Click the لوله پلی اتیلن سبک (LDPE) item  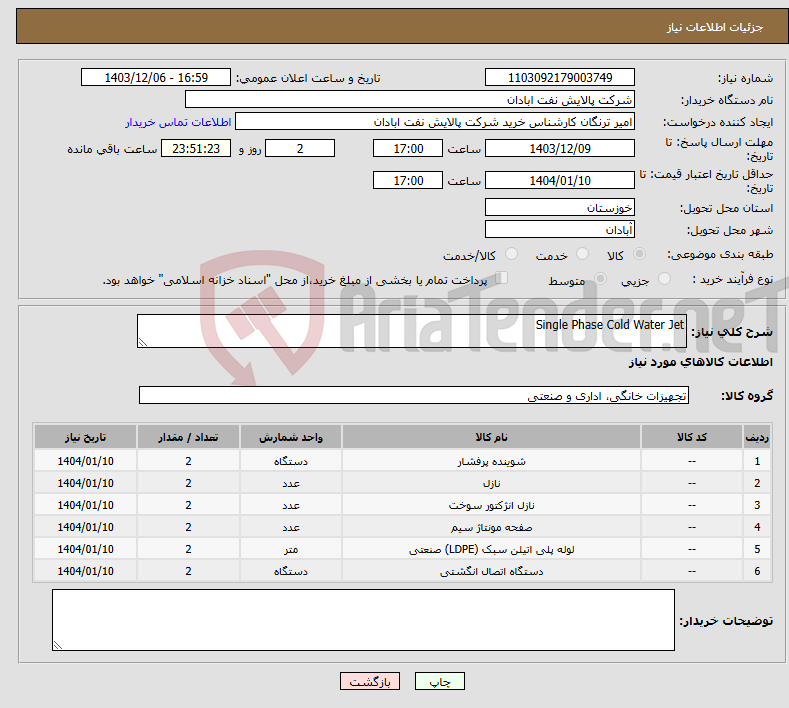pos(491,549)
